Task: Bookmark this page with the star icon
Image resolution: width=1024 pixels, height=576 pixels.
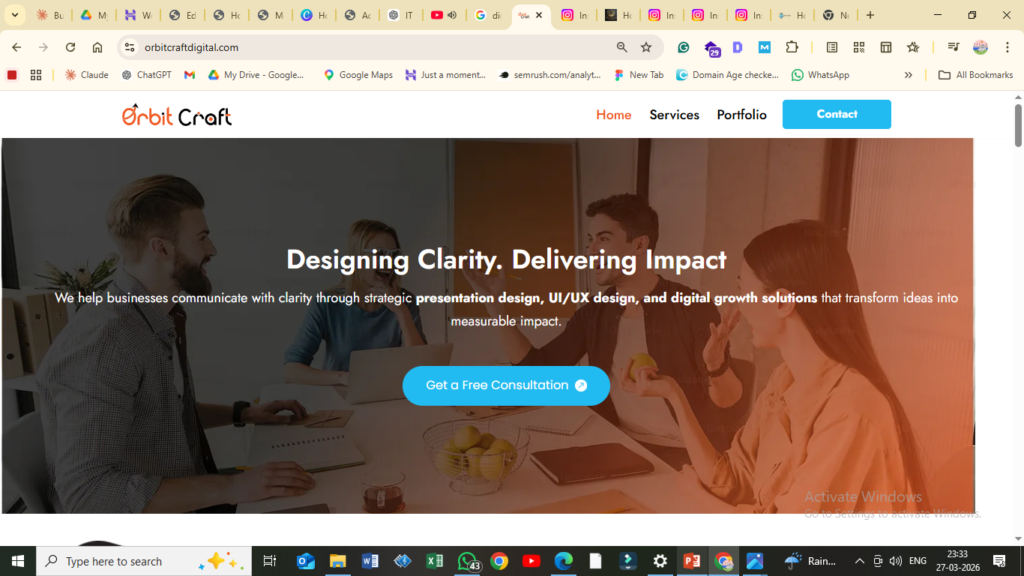Action: [646, 47]
